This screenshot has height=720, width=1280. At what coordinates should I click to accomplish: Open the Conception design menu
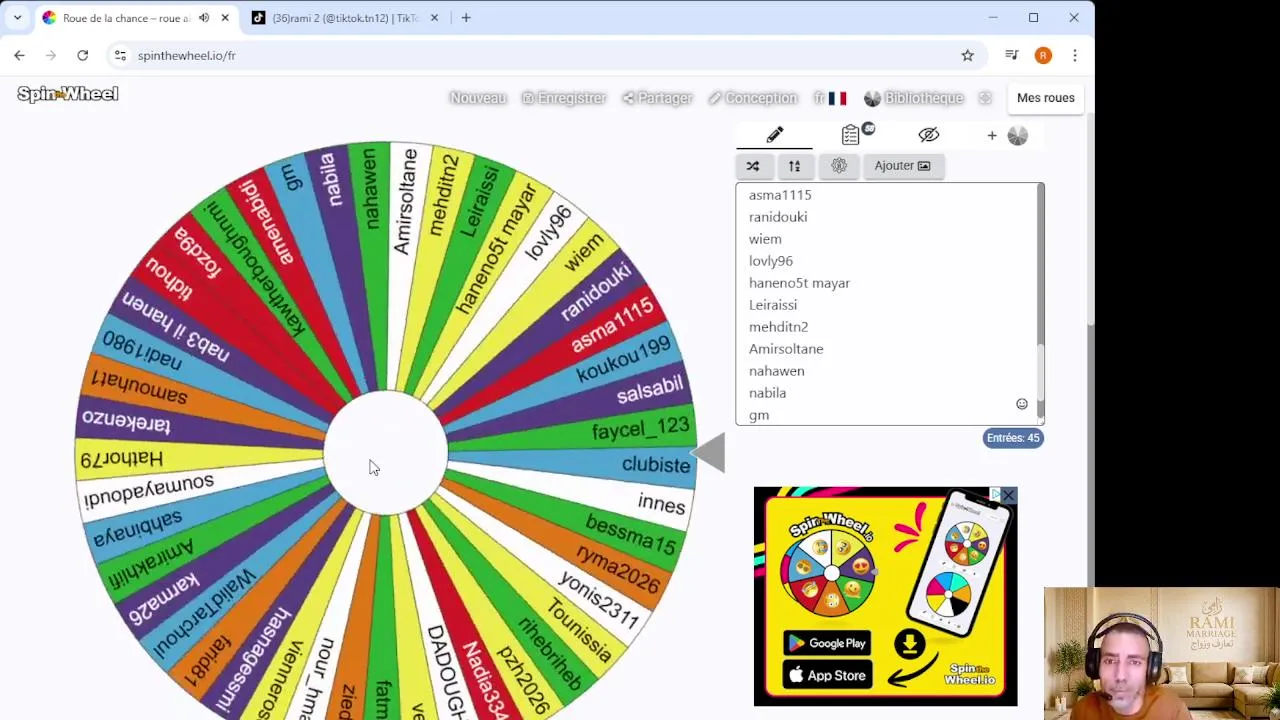pos(752,98)
